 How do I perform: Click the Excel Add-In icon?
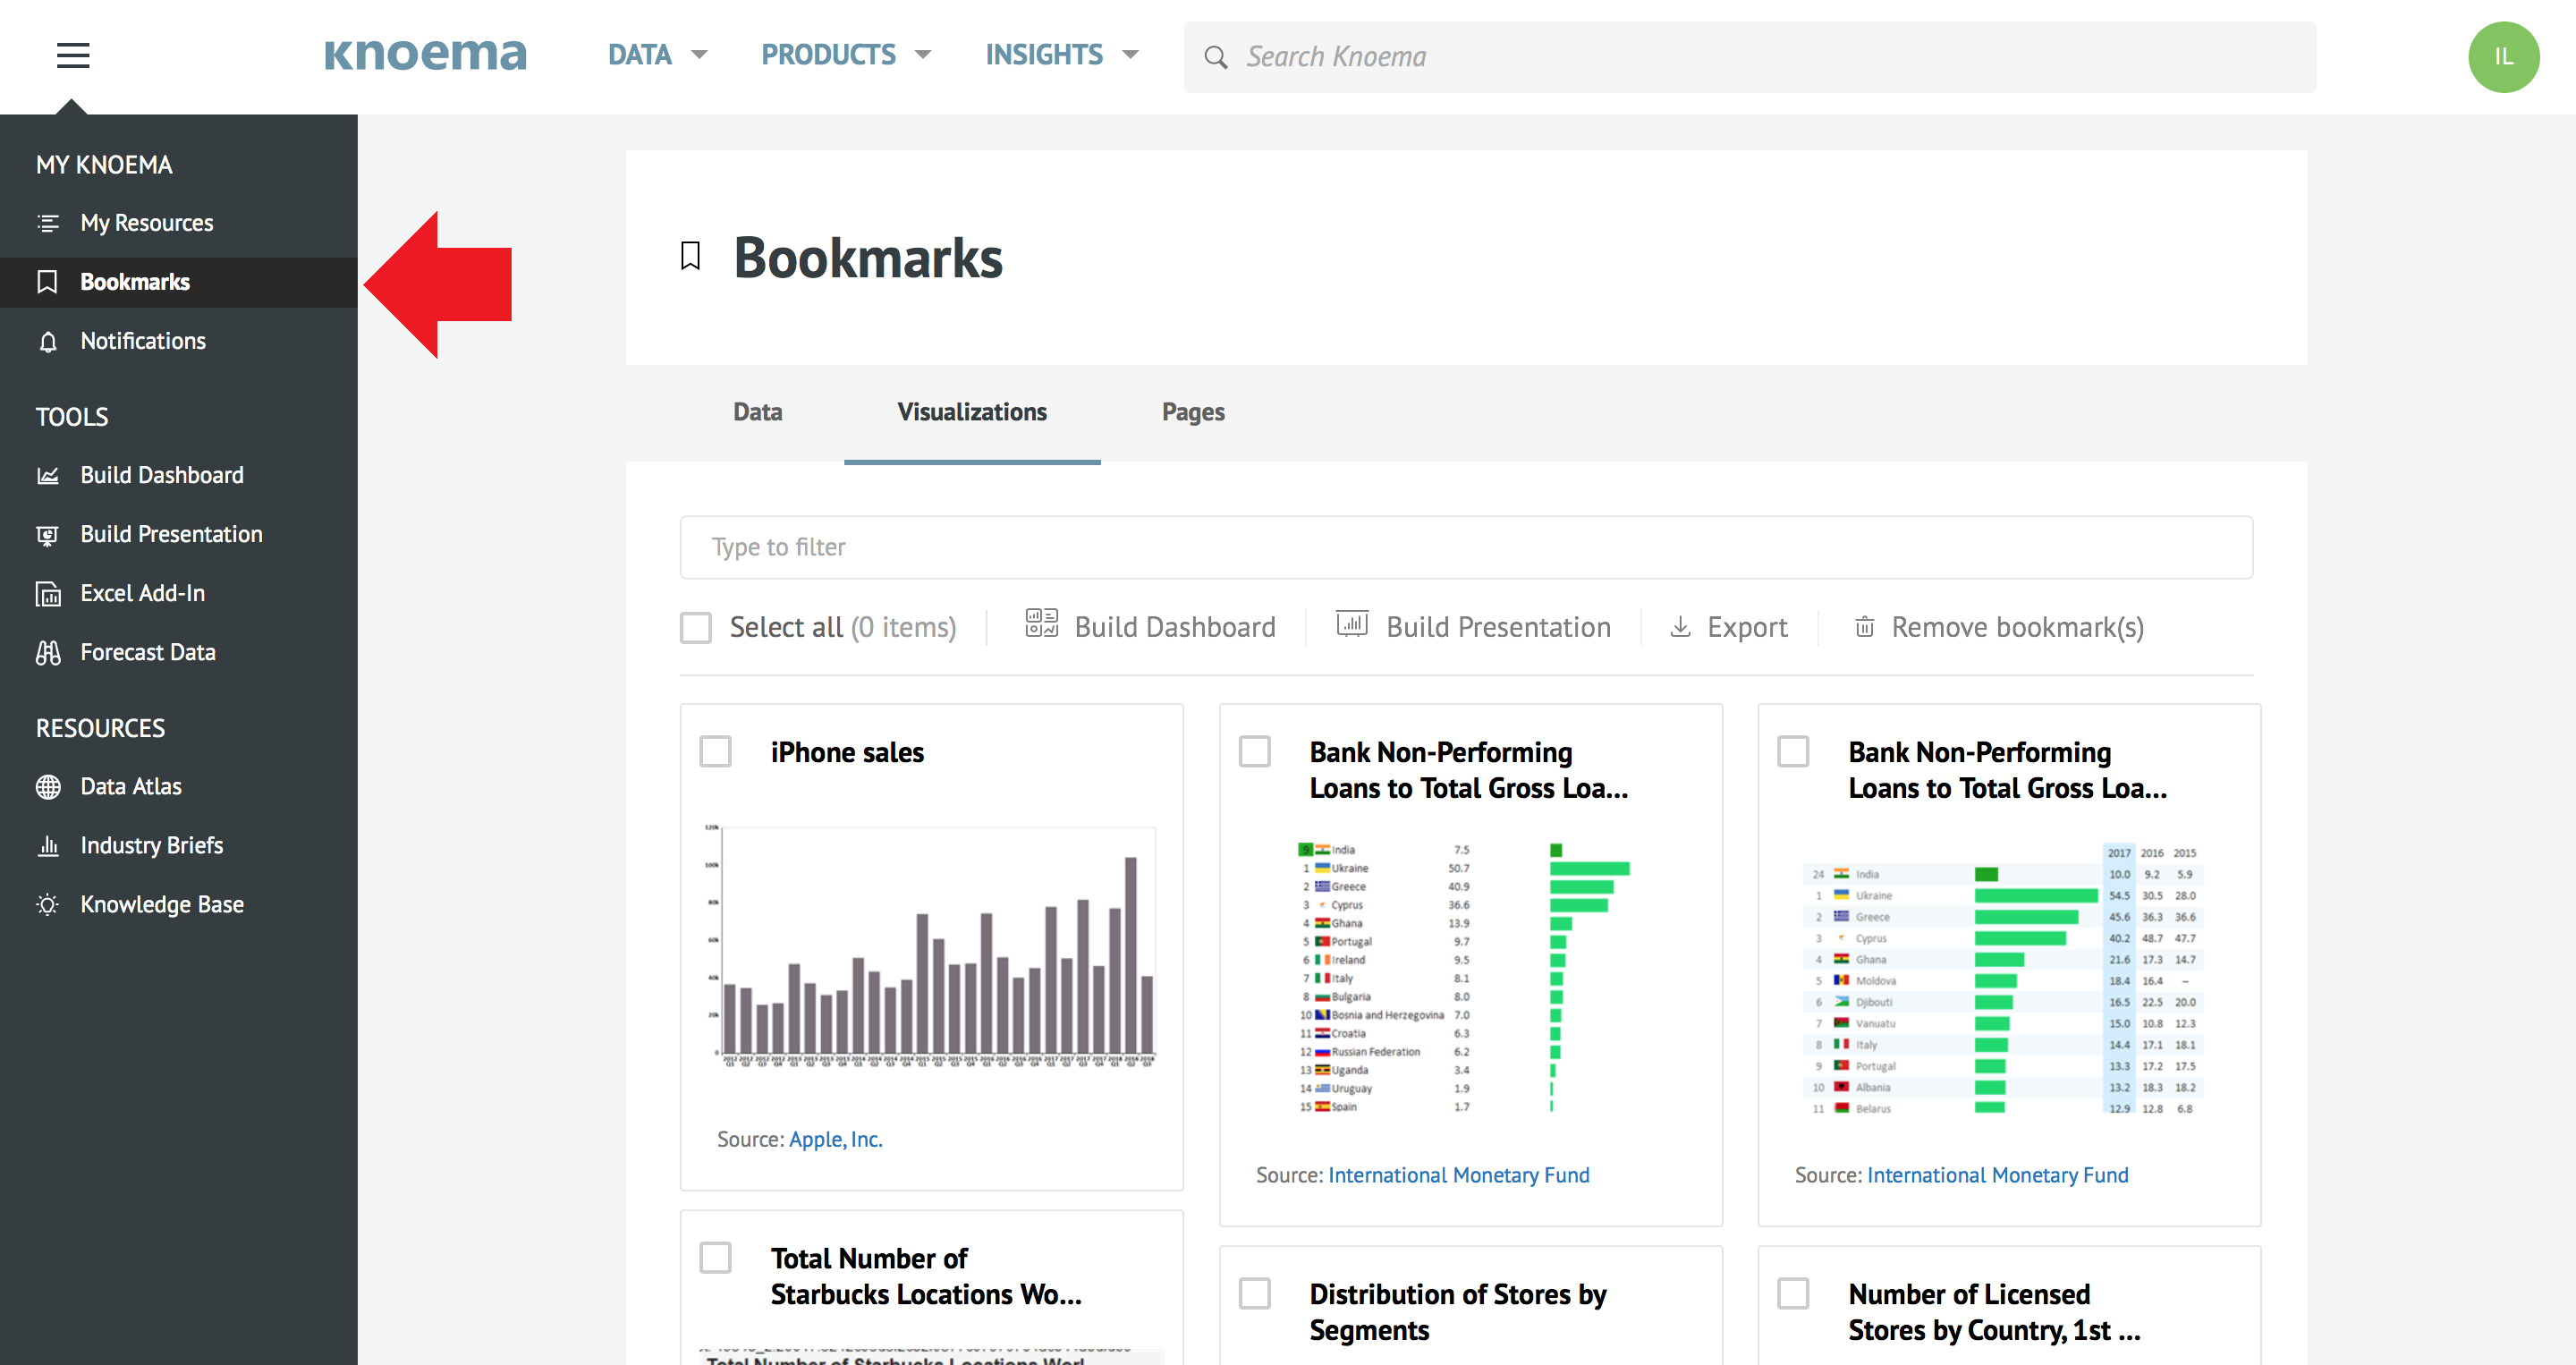point(48,594)
